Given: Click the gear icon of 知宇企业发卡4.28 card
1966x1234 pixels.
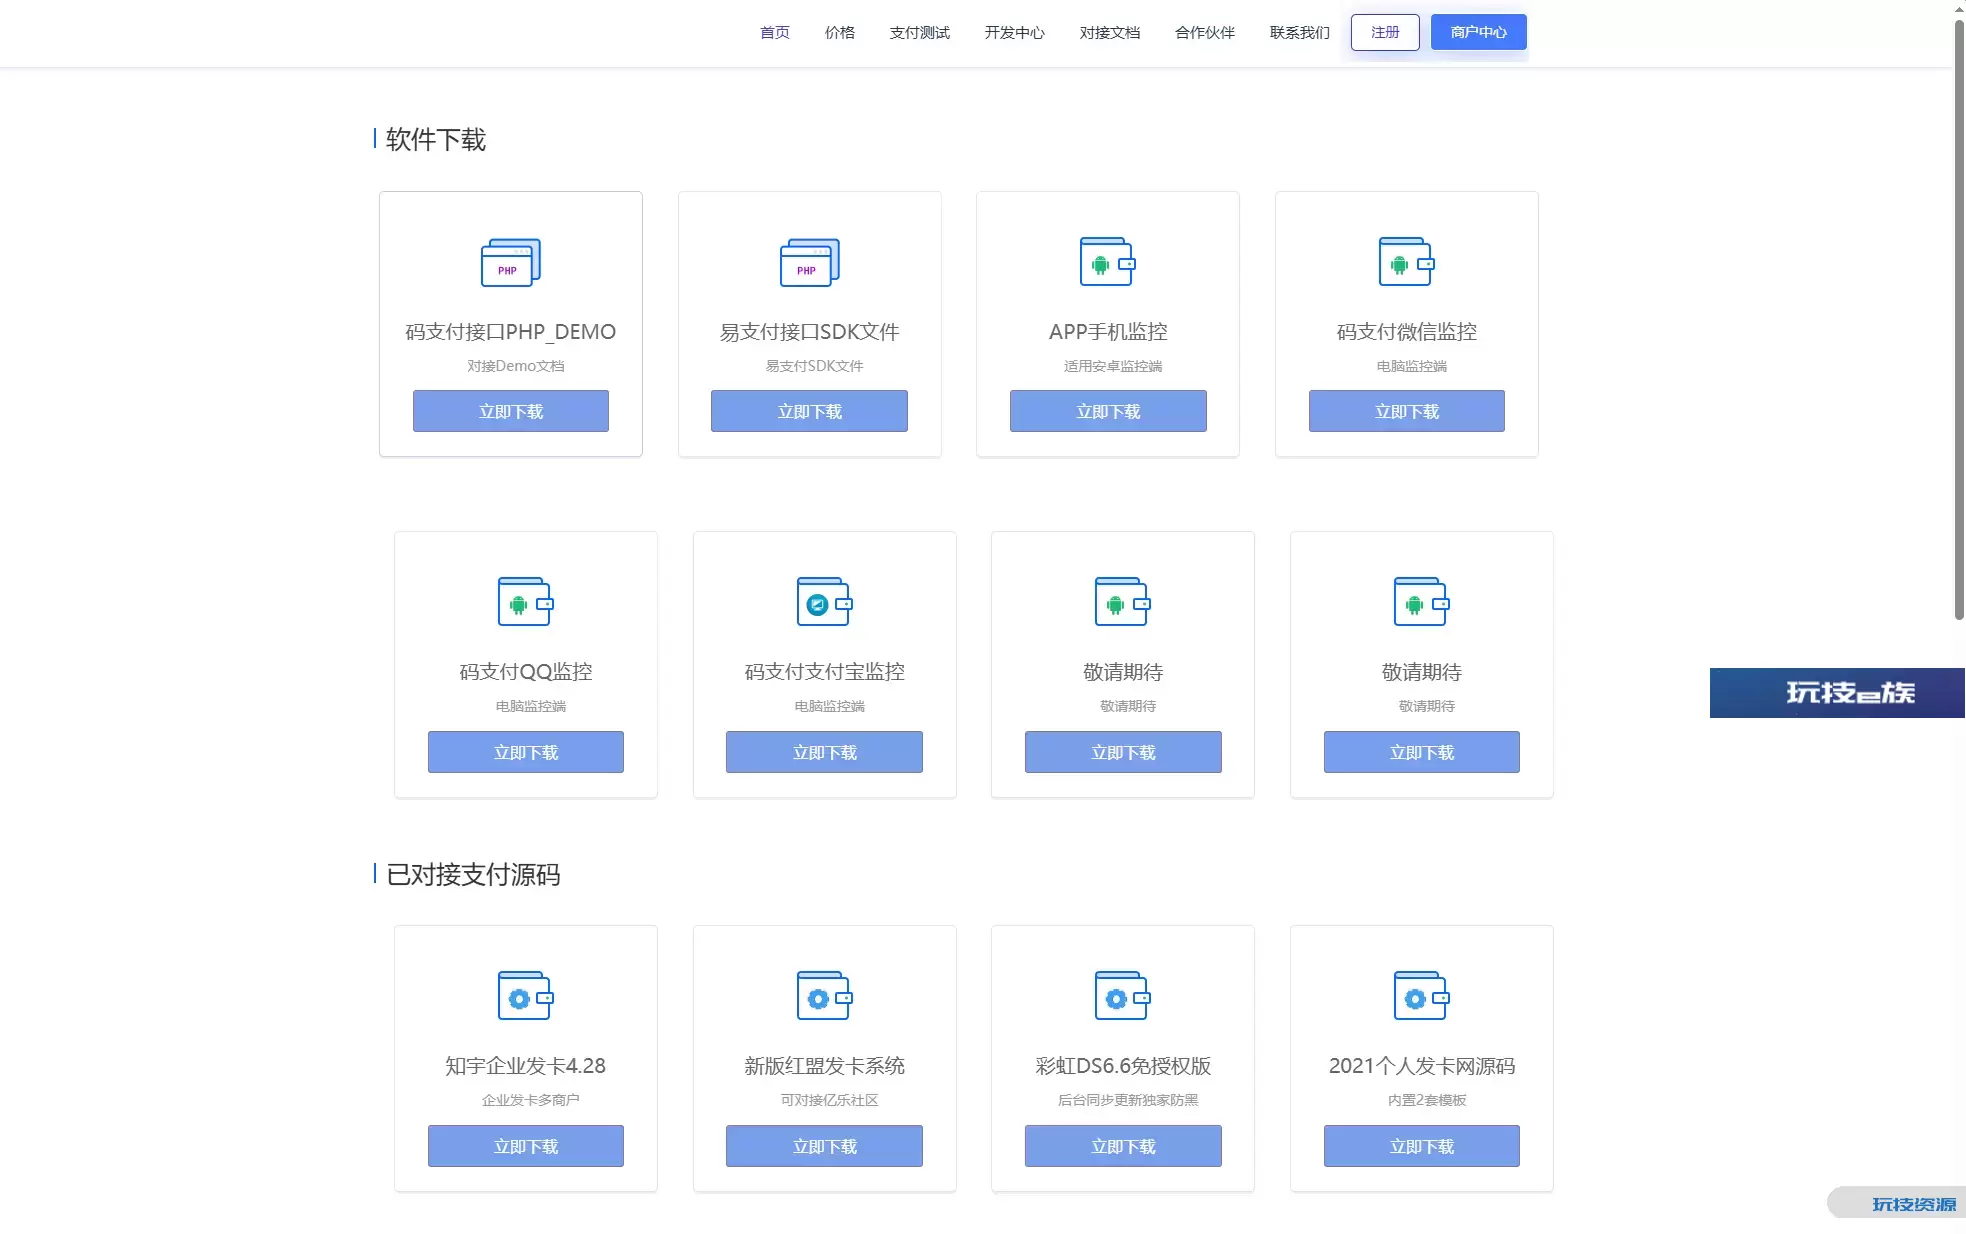Looking at the screenshot, I should click(525, 996).
